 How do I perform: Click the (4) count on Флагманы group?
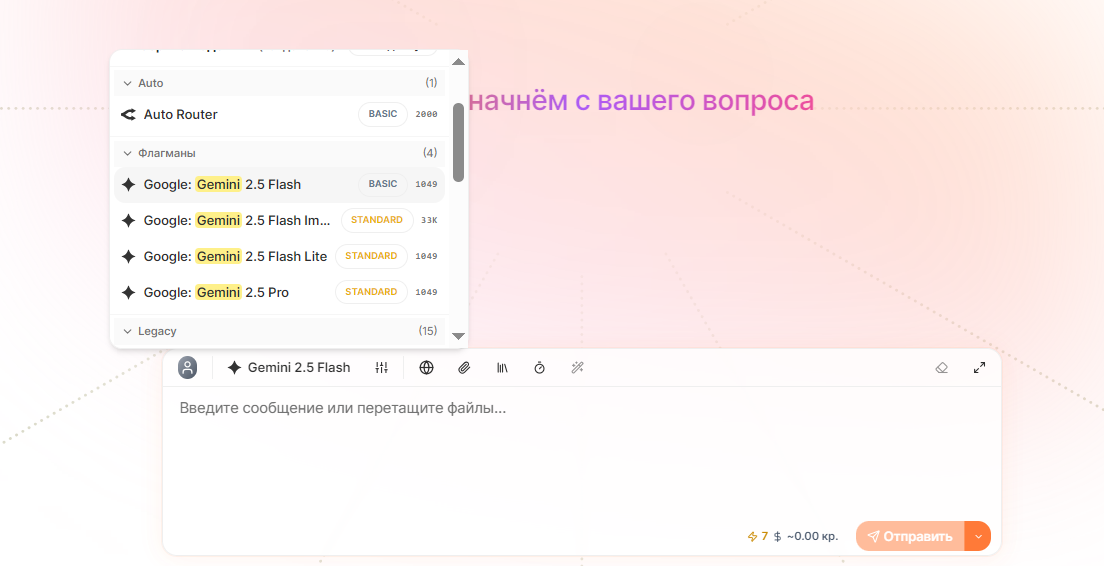click(x=429, y=153)
